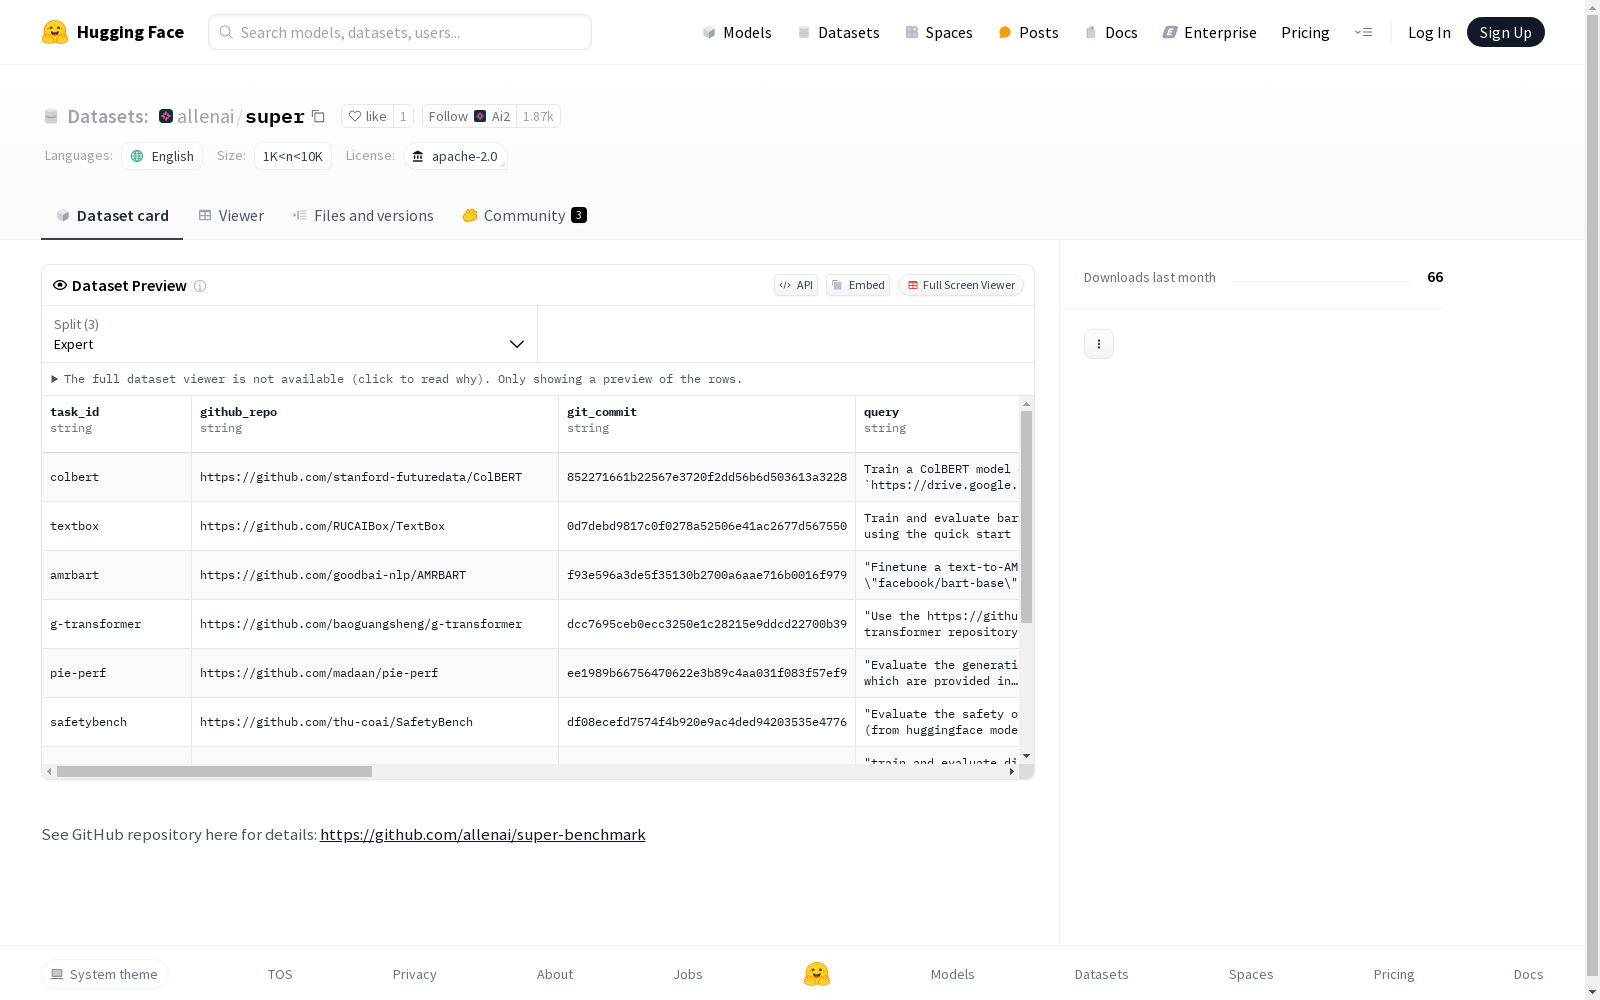Go to Models in the top navigation
Viewport: 1600px width, 1000px height.
click(737, 32)
